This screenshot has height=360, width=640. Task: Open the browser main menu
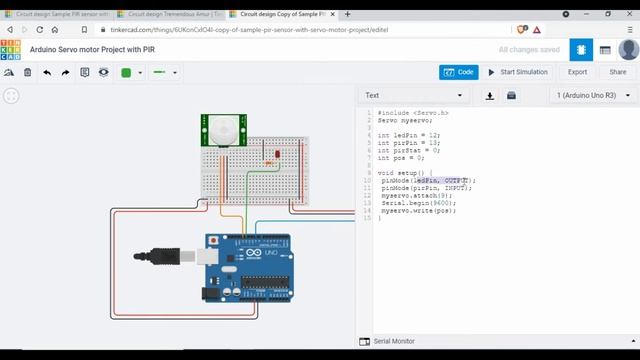pos(630,30)
